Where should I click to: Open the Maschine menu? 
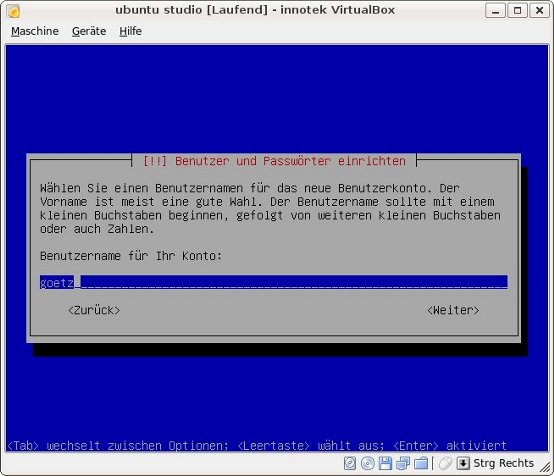35,31
